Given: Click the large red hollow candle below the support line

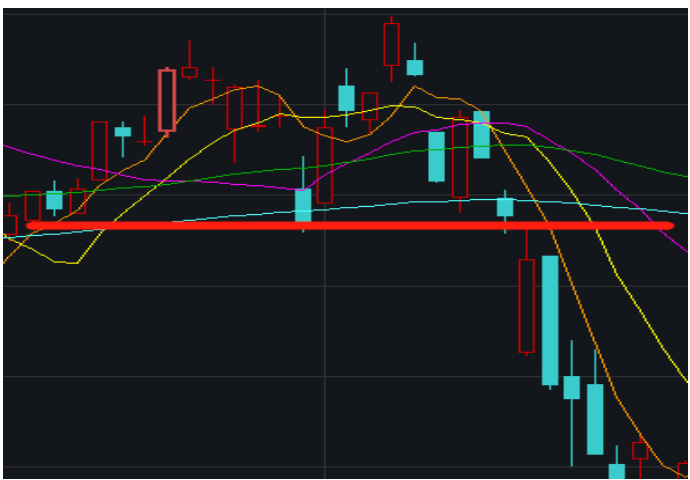Looking at the screenshot, I should tap(527, 305).
